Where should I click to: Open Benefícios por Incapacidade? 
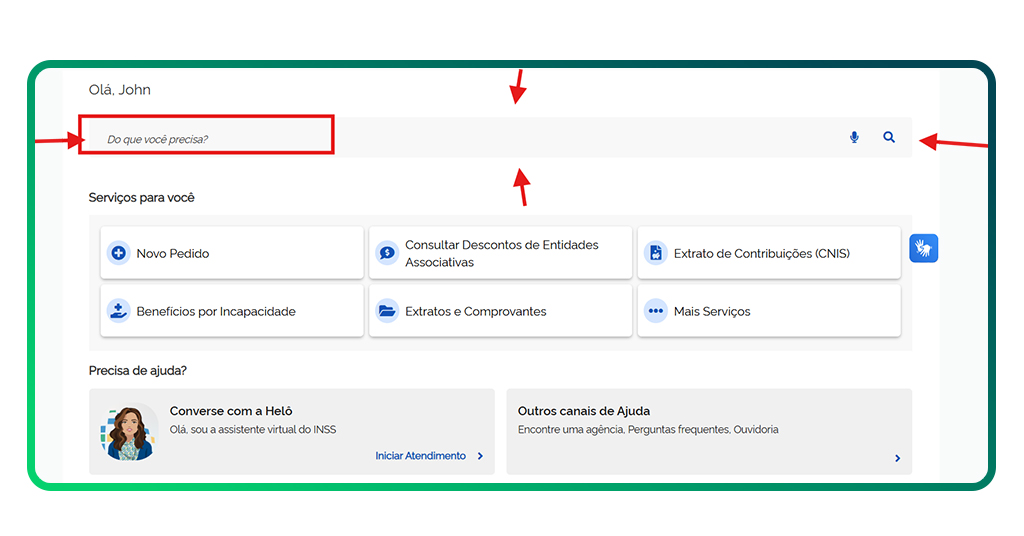tap(232, 311)
